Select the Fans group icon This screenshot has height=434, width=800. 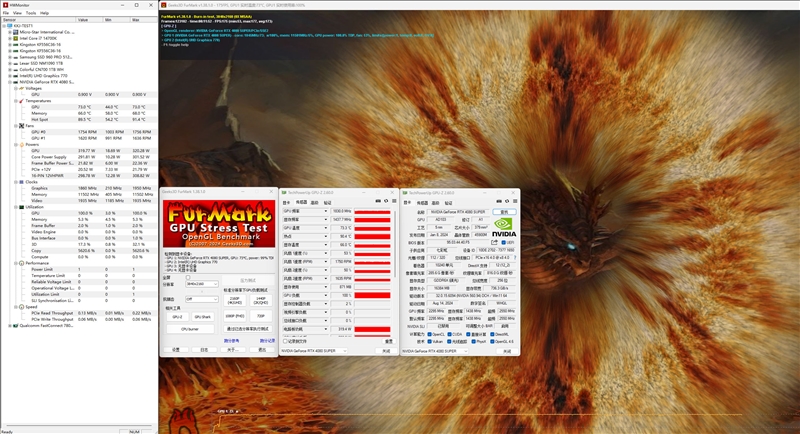coord(21,125)
